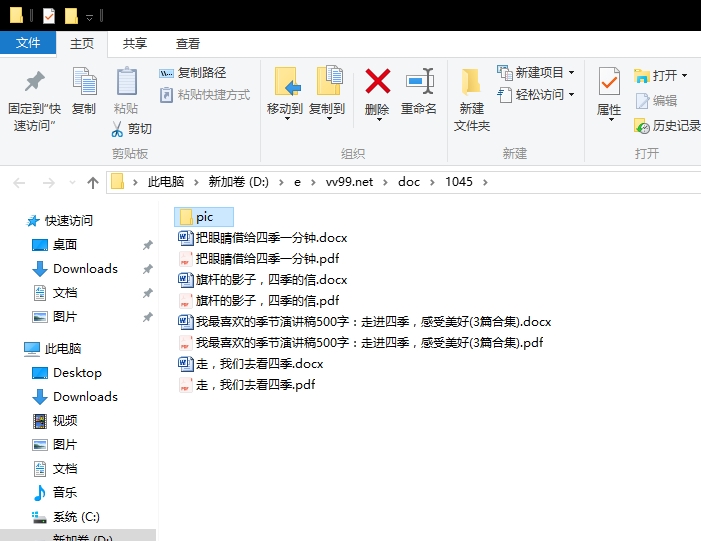701x541 pixels.
Task: Open the pinned 桌面 under Quick access
Action: [x=55, y=245]
